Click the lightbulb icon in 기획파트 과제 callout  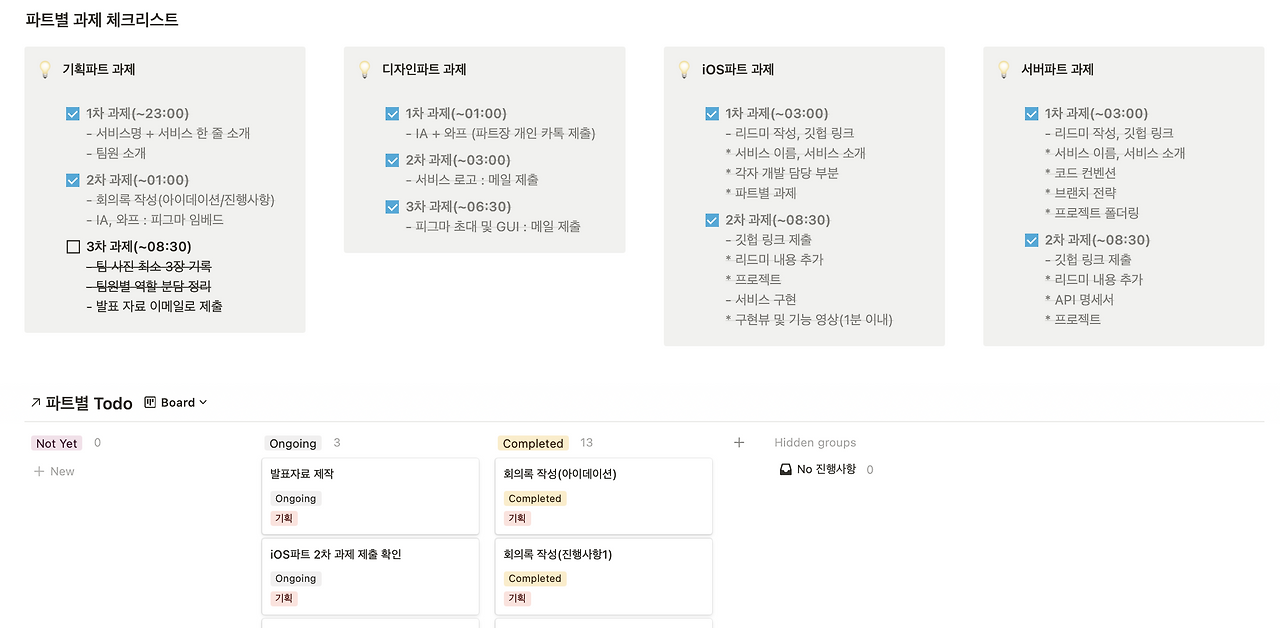click(x=44, y=69)
